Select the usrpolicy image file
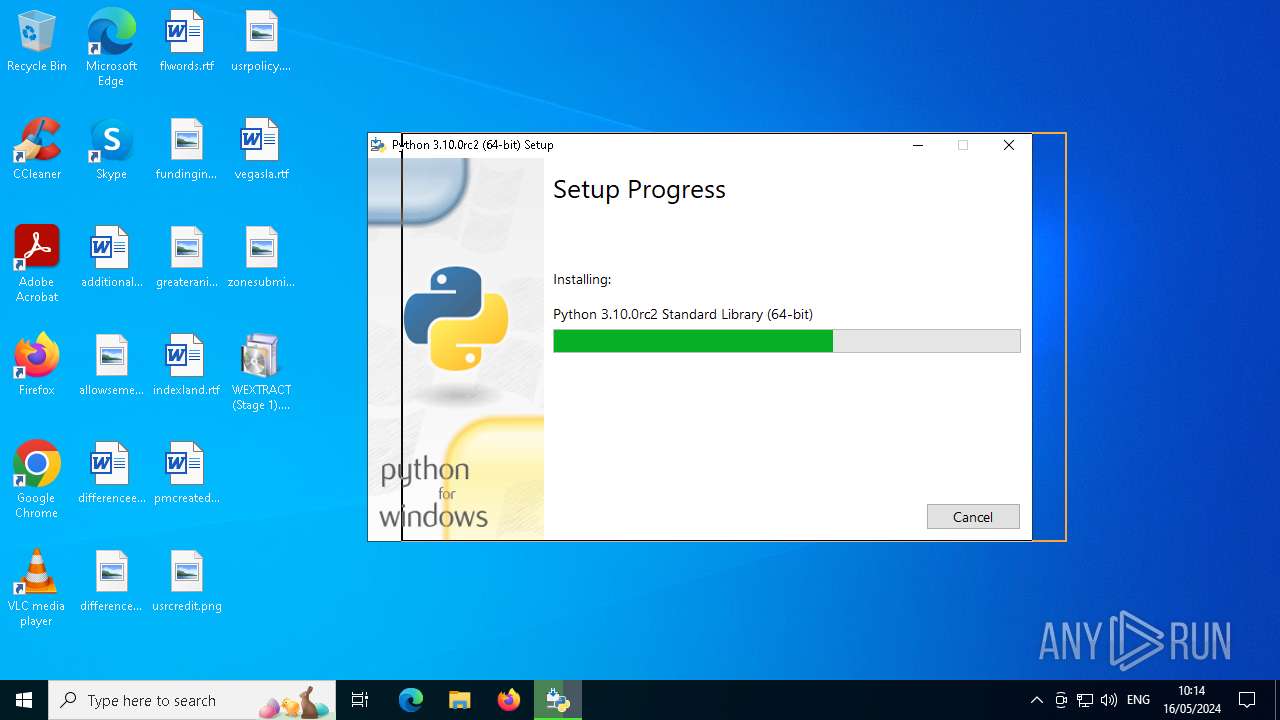Viewport: 1280px width, 720px height. (261, 42)
